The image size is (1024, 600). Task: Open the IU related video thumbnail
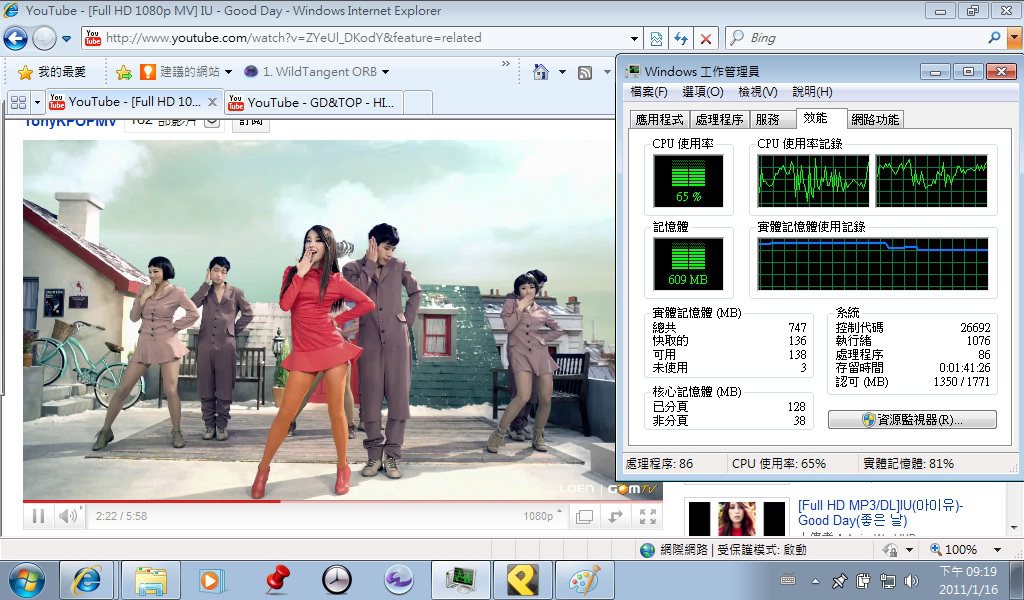tap(738, 519)
